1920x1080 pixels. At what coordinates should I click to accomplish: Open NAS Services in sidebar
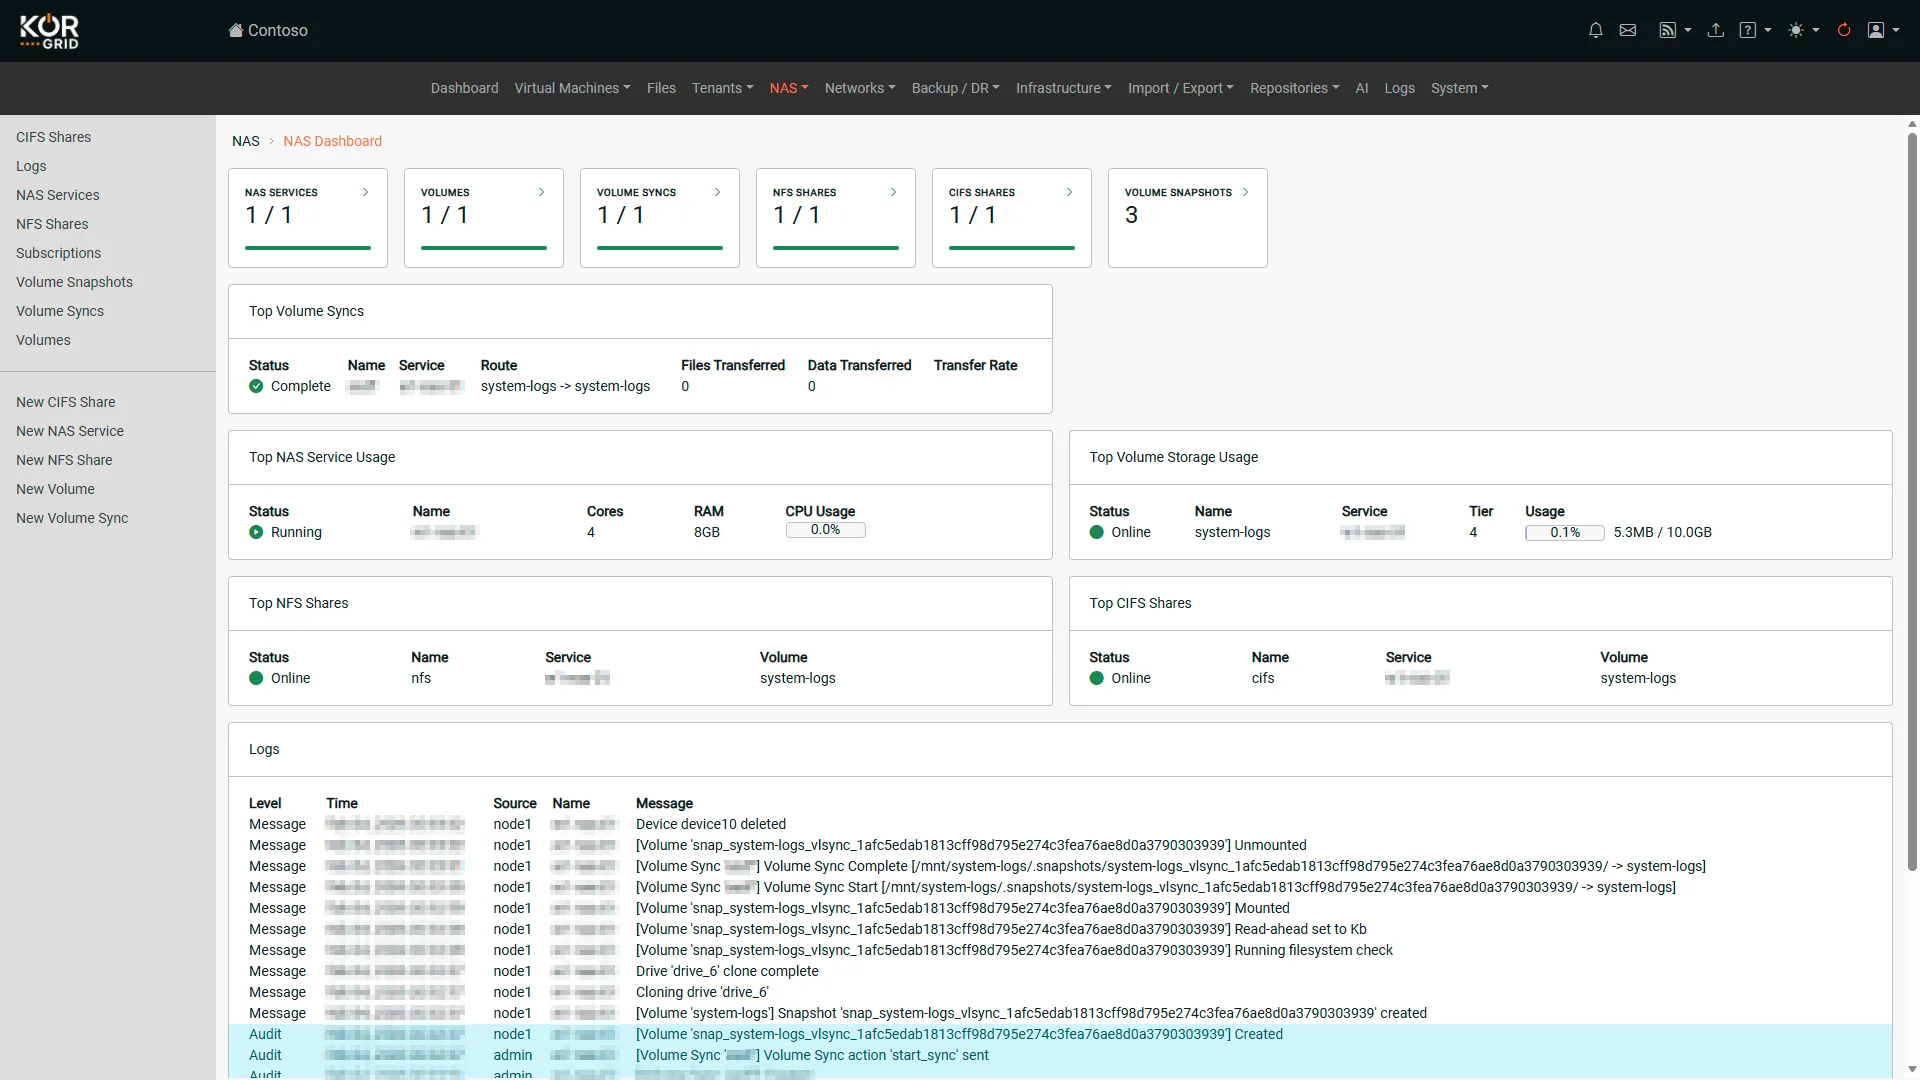(58, 195)
